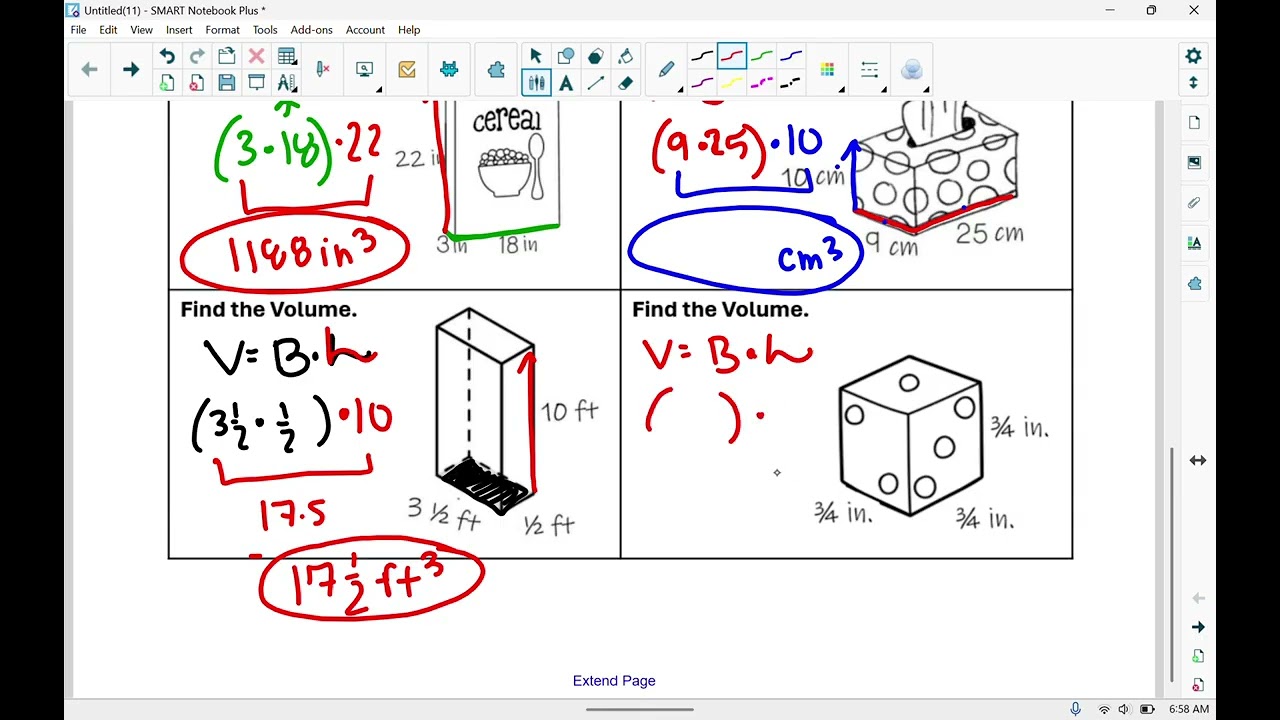Click the Redo button
The width and height of the screenshot is (1280, 720).
(197, 56)
